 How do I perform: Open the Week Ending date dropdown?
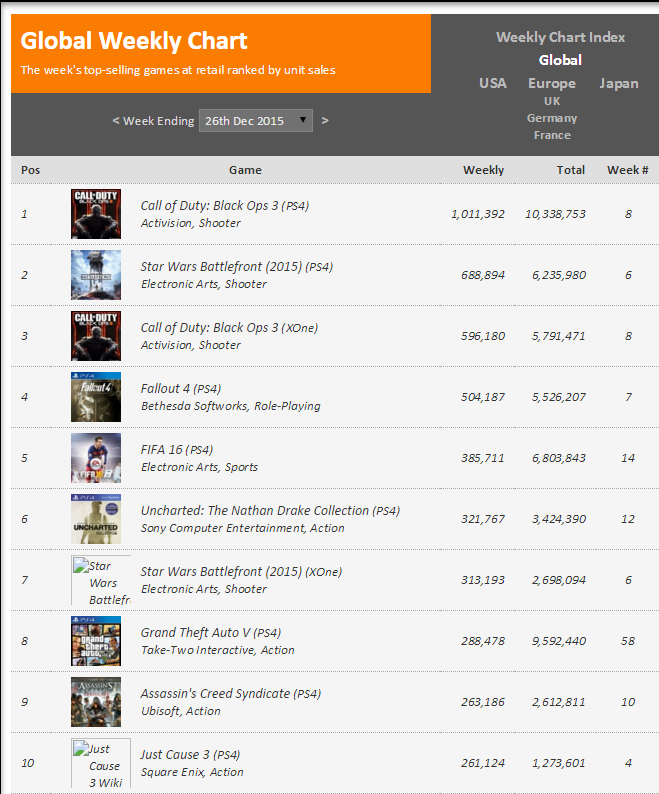click(x=256, y=121)
